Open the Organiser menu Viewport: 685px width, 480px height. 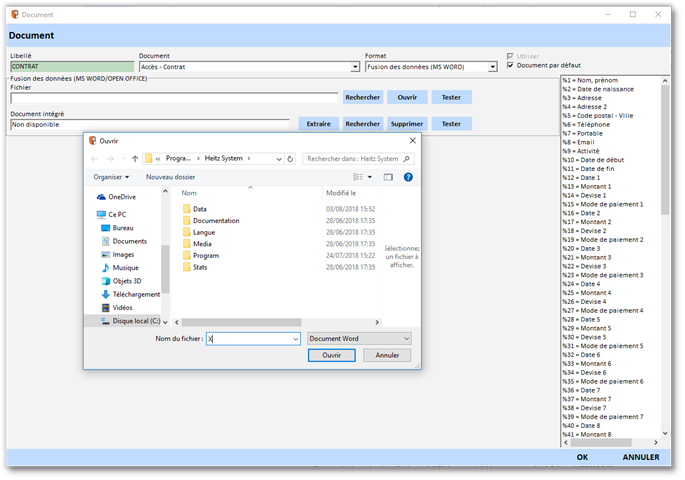click(110, 177)
